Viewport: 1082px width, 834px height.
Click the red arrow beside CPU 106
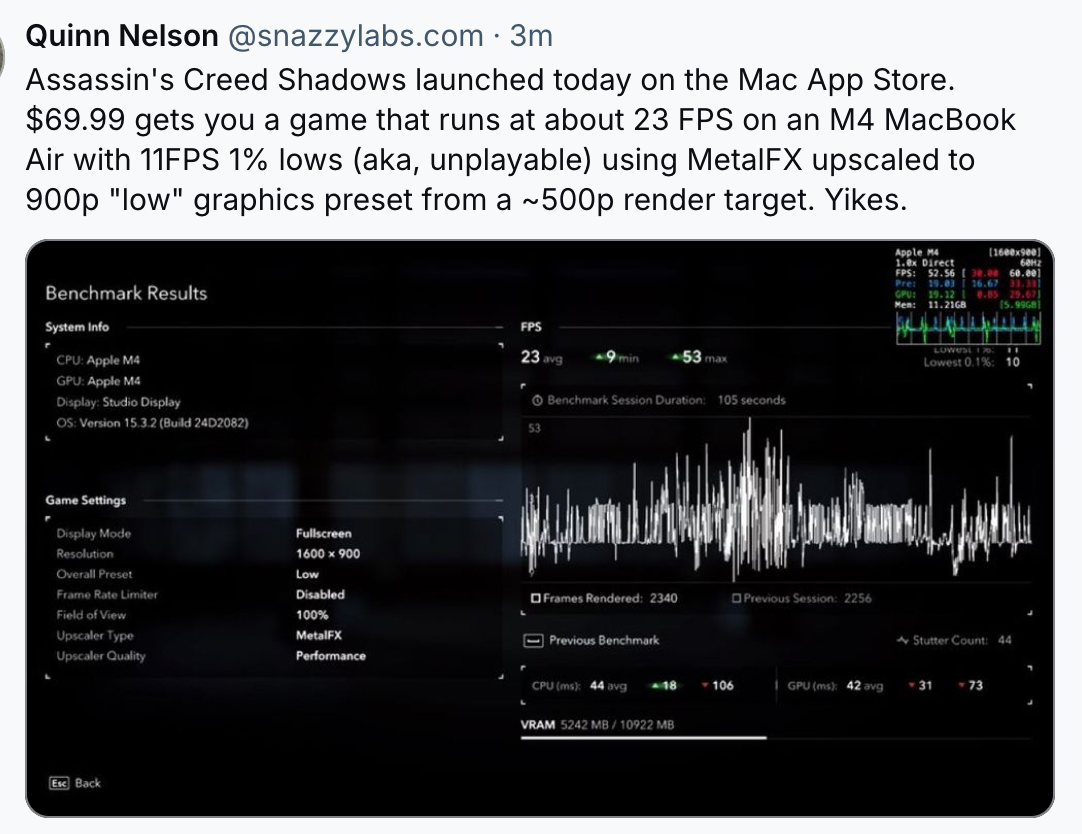click(705, 686)
